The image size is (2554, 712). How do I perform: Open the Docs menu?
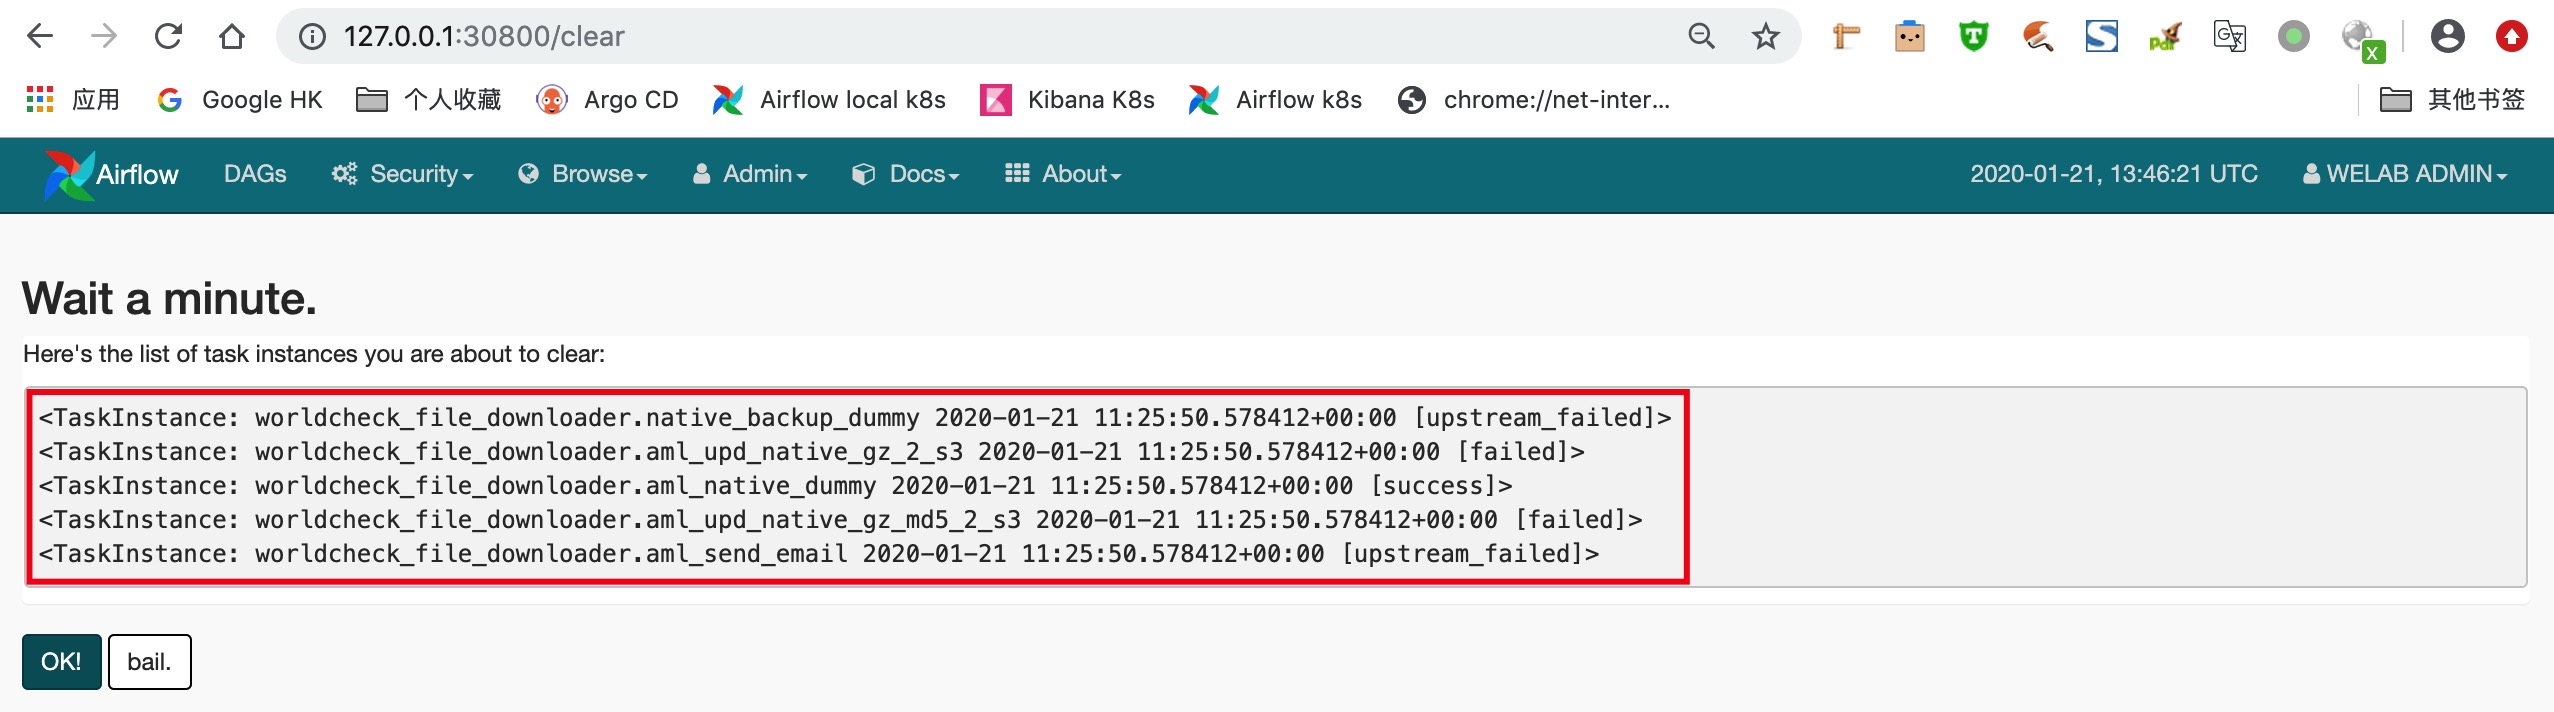pyautogui.click(x=905, y=174)
